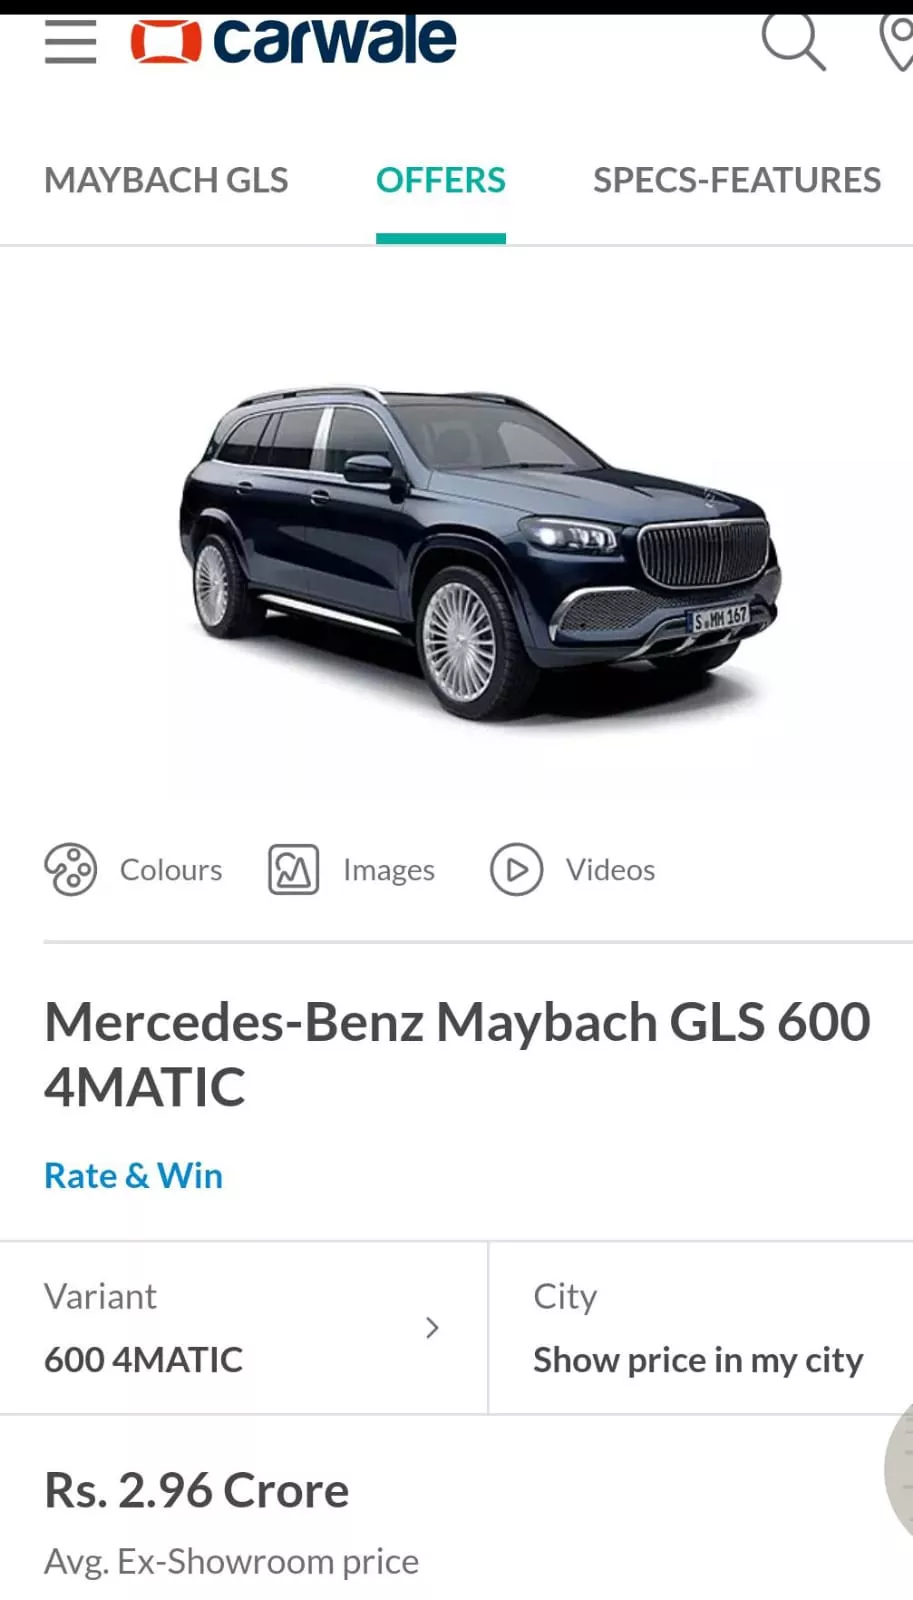
Task: Open the Videos label link
Action: 610,870
